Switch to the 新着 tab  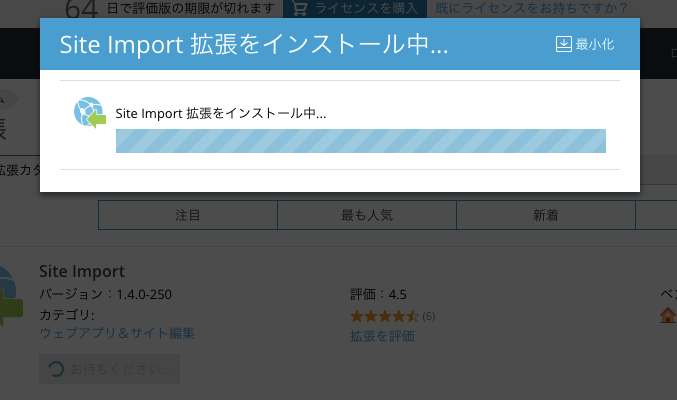pyautogui.click(x=546, y=215)
